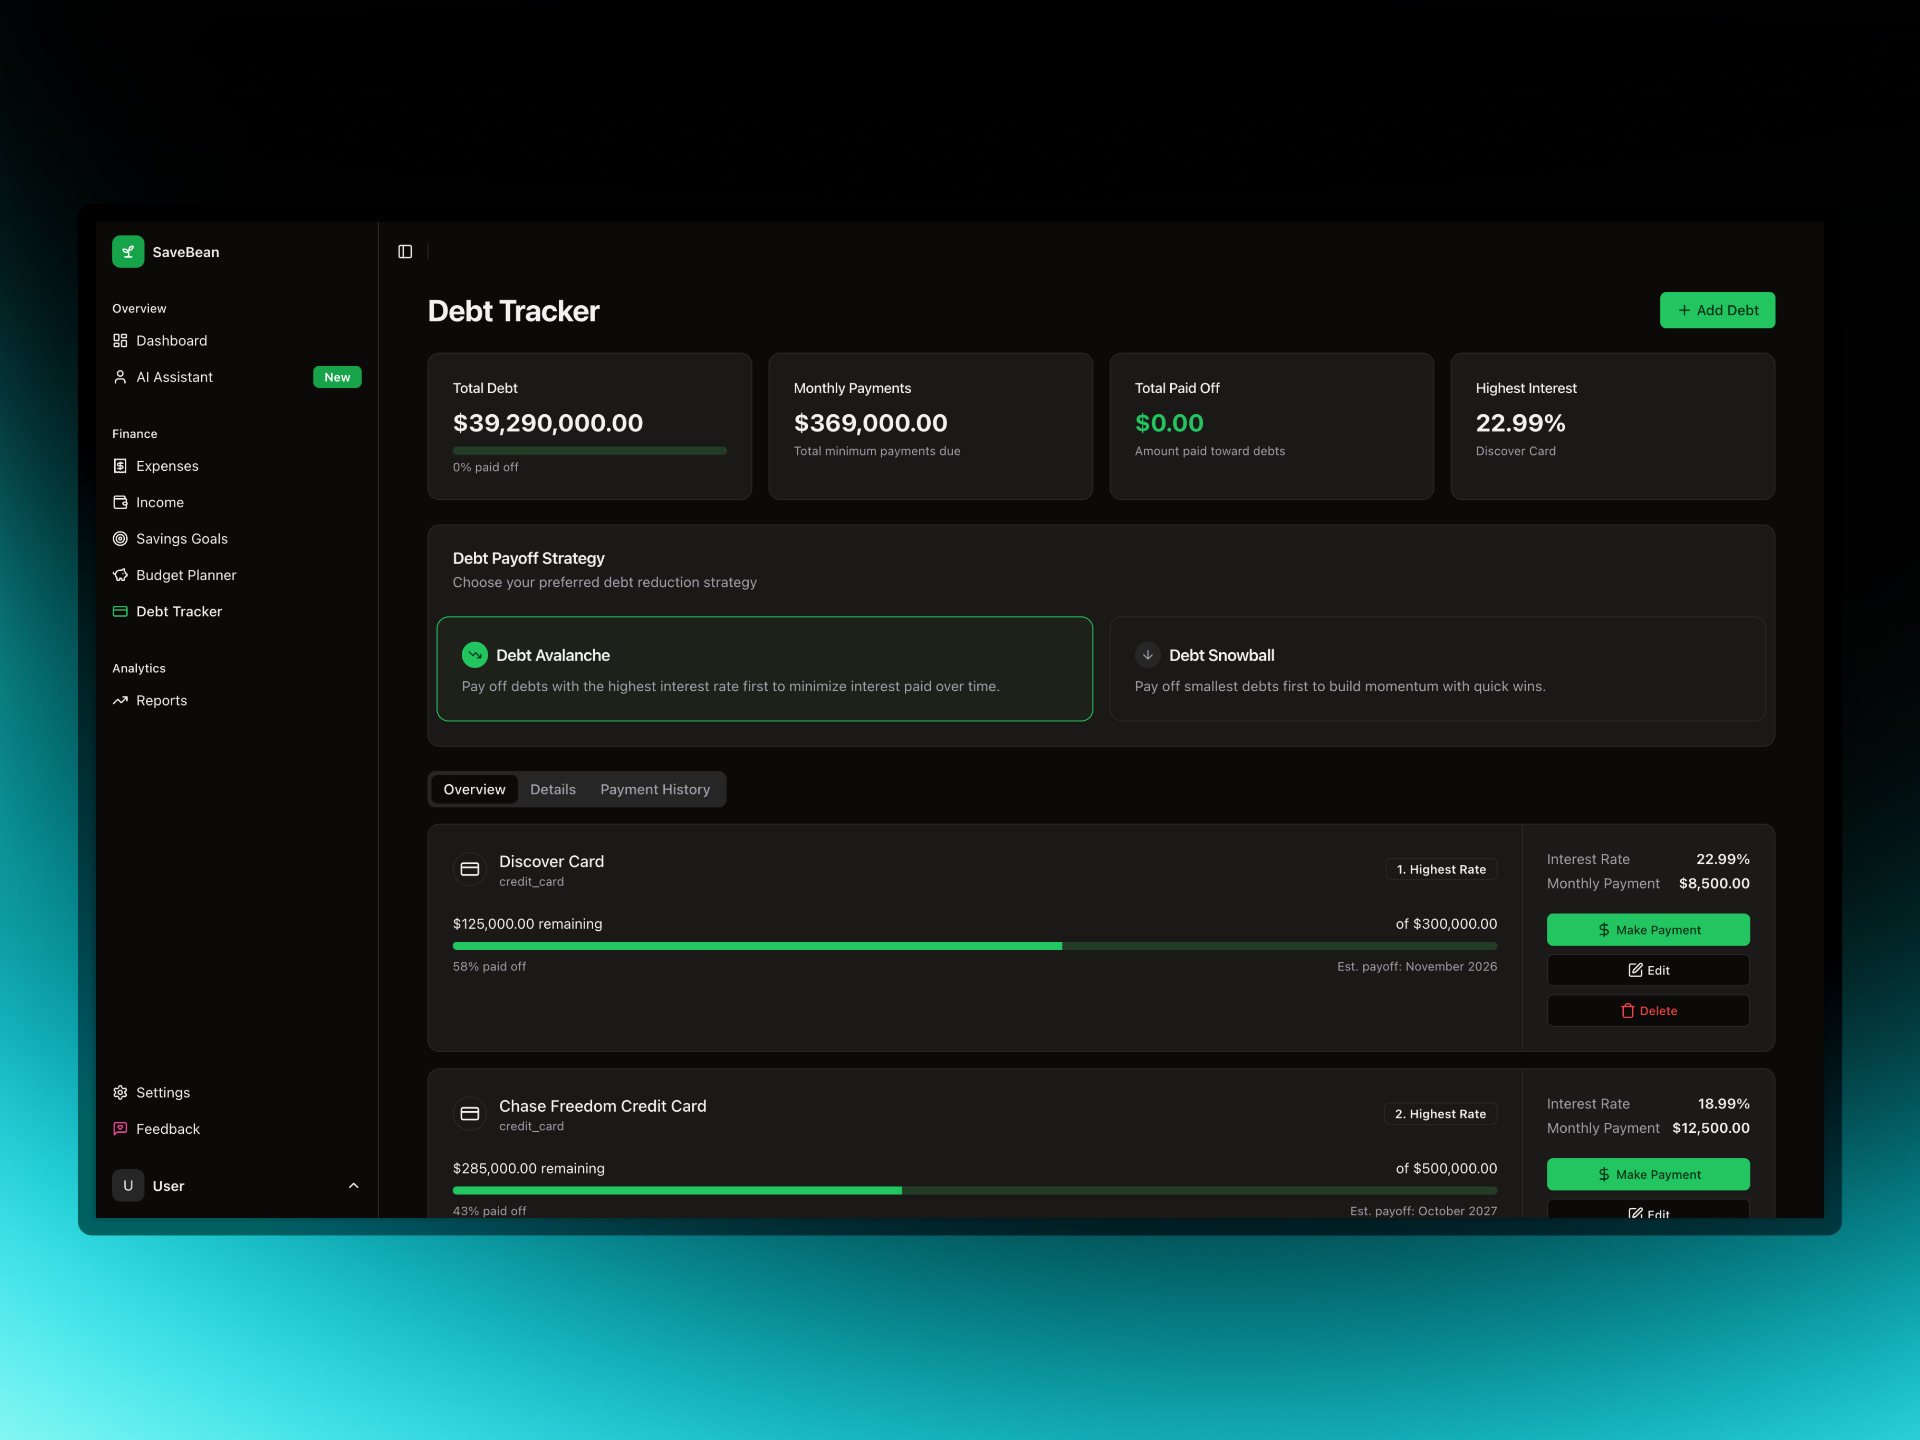1920x1440 pixels.
Task: Click the Debt Avalanche trending-down icon
Action: tap(475, 655)
